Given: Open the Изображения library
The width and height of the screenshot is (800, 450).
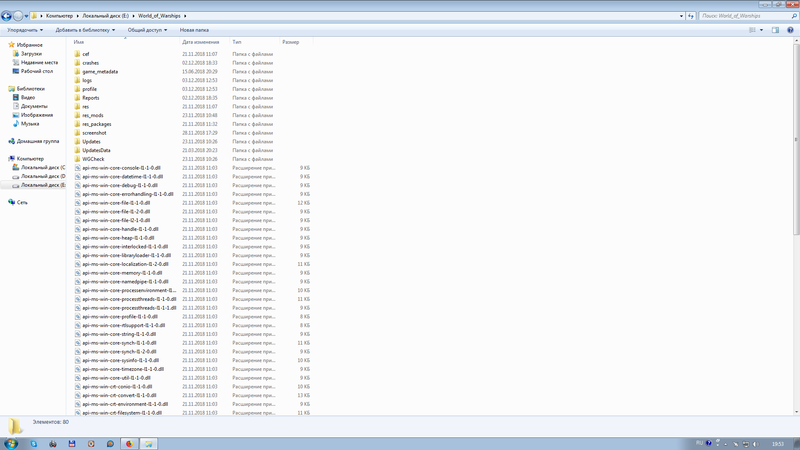Looking at the screenshot, I should coord(37,115).
